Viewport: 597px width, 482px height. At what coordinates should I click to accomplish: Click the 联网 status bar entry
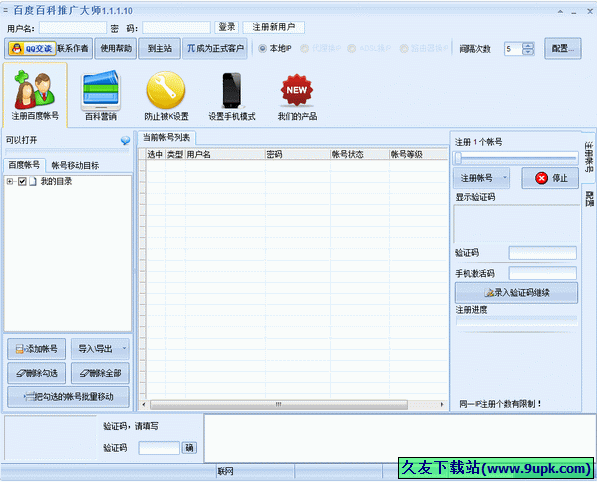(x=225, y=471)
